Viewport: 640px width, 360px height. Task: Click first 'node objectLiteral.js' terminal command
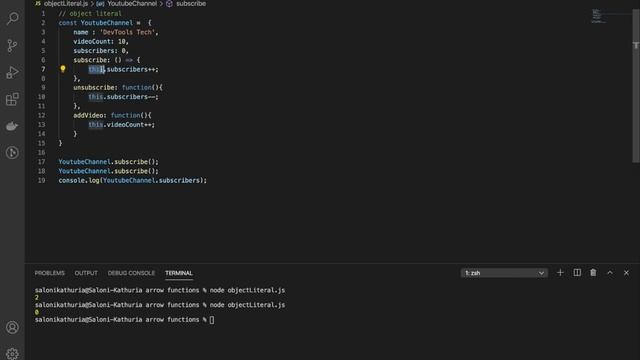coord(247,290)
